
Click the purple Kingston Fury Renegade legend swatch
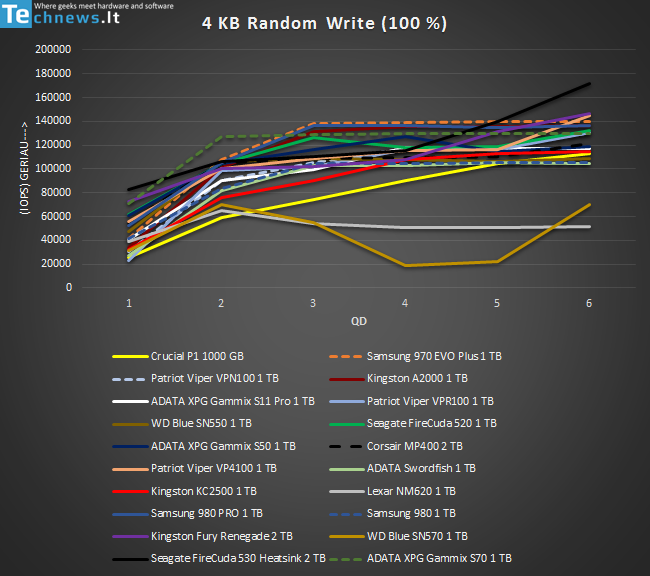tap(130, 537)
